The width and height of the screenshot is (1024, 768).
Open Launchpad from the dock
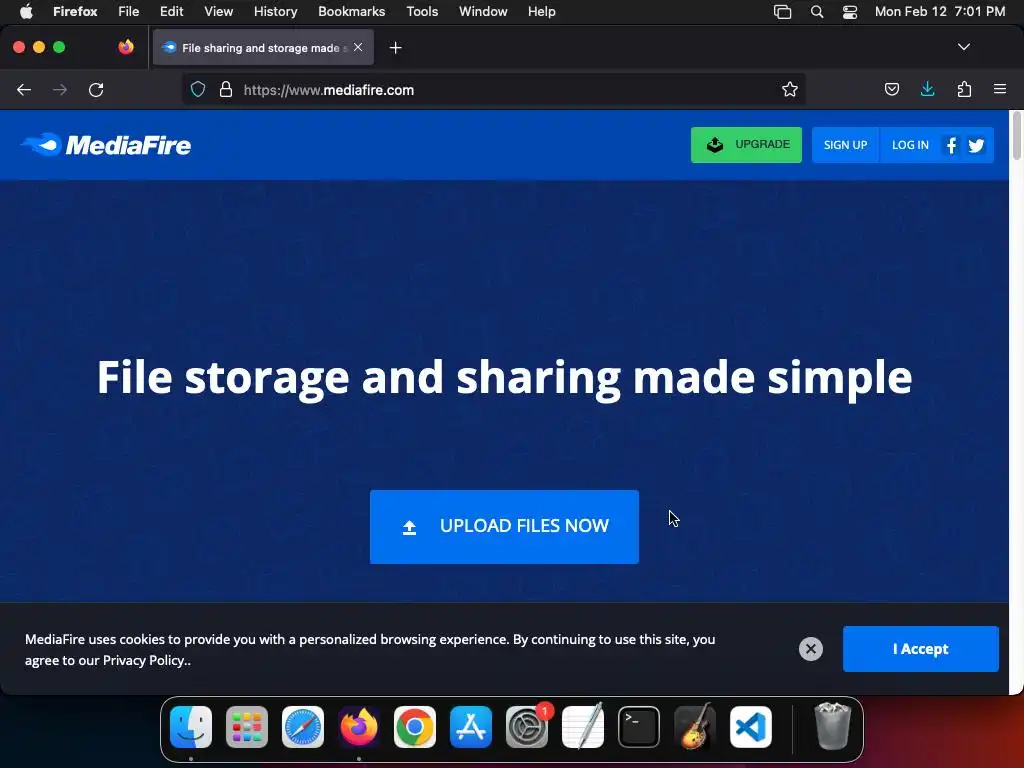[247, 727]
